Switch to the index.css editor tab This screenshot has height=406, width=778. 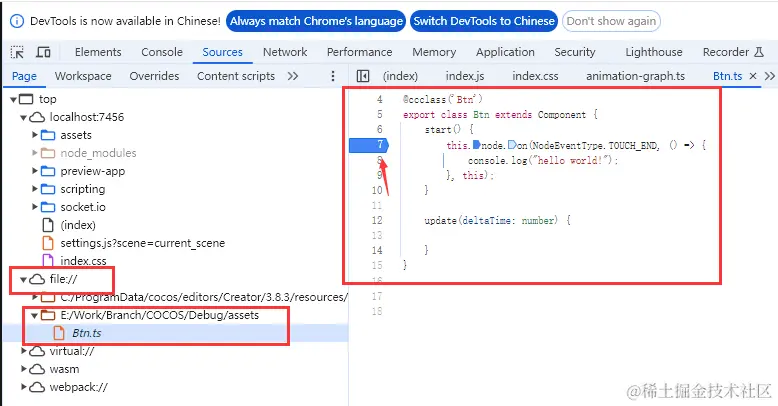pyautogui.click(x=535, y=76)
